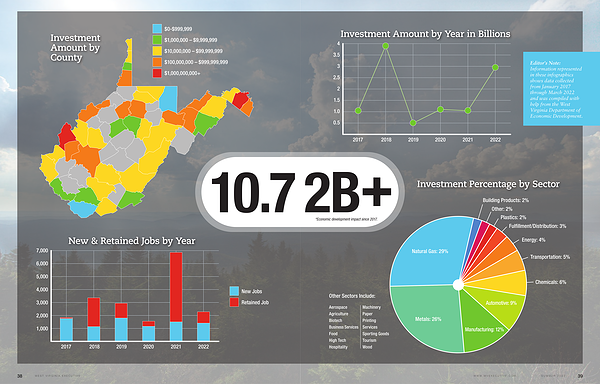The width and height of the screenshot is (600, 384).
Task: Click the blue Editor's Note box
Action: coord(561,89)
